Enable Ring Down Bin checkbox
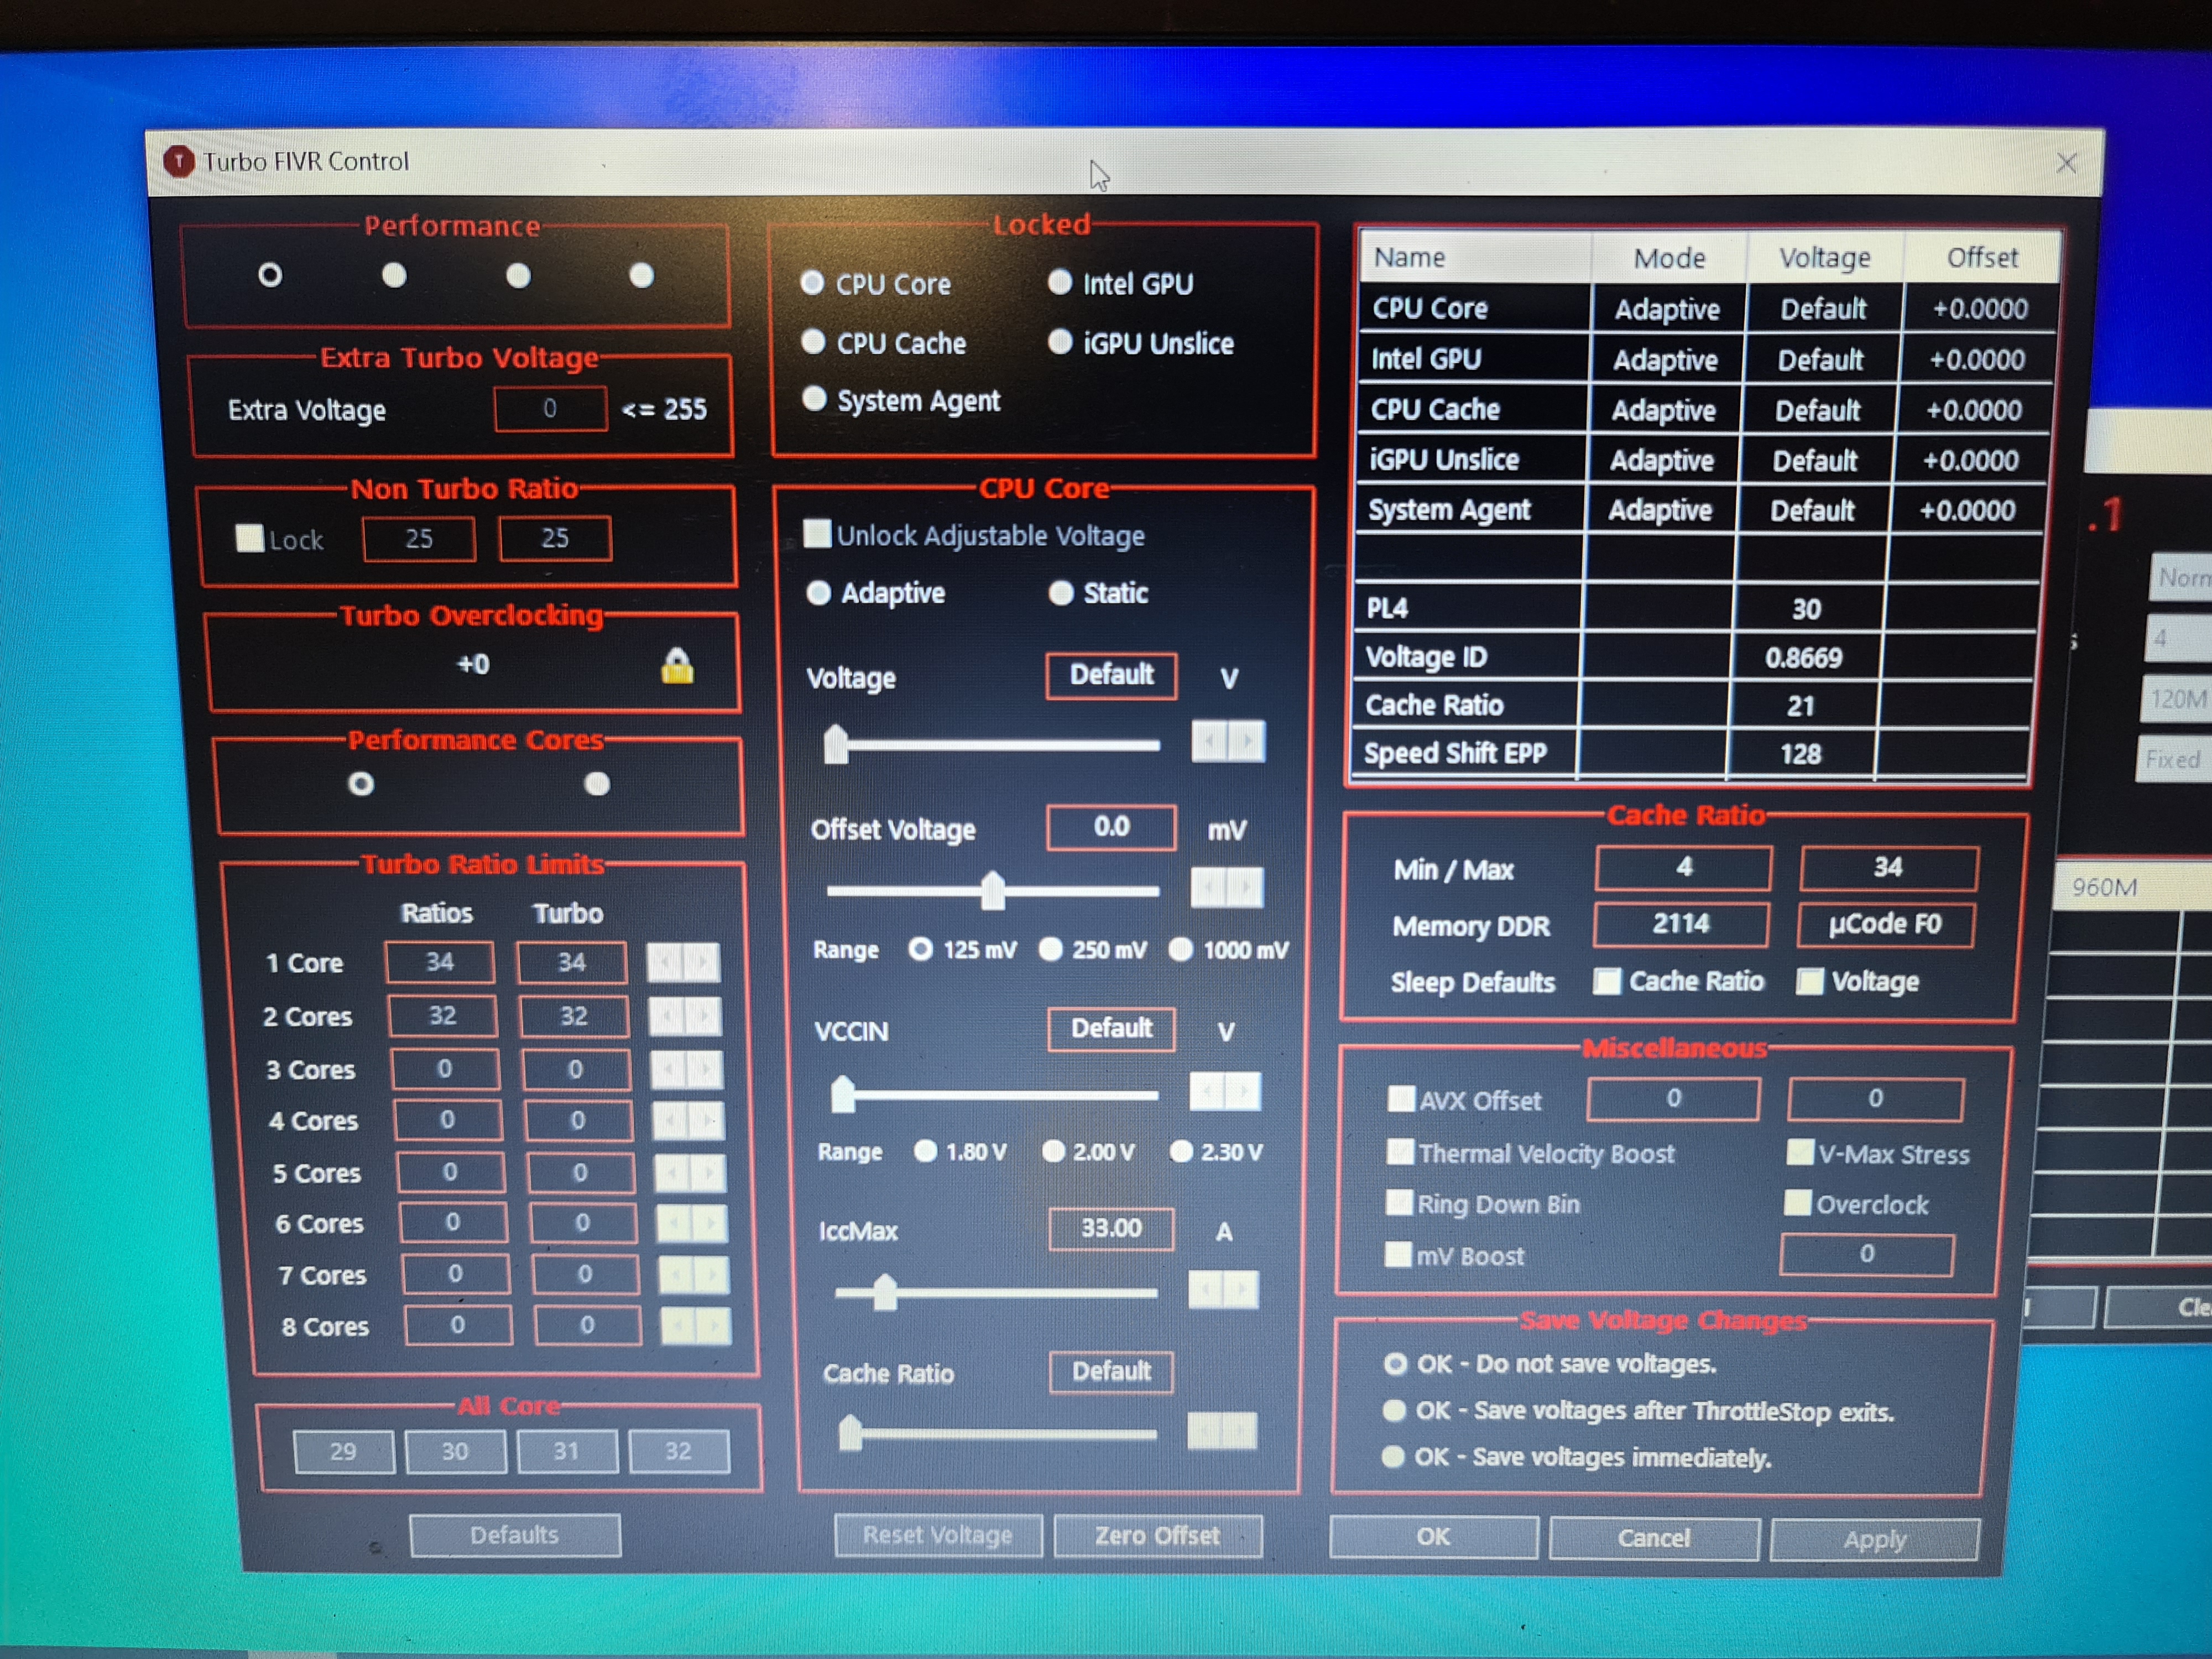Viewport: 2212px width, 1659px height. [1399, 1202]
